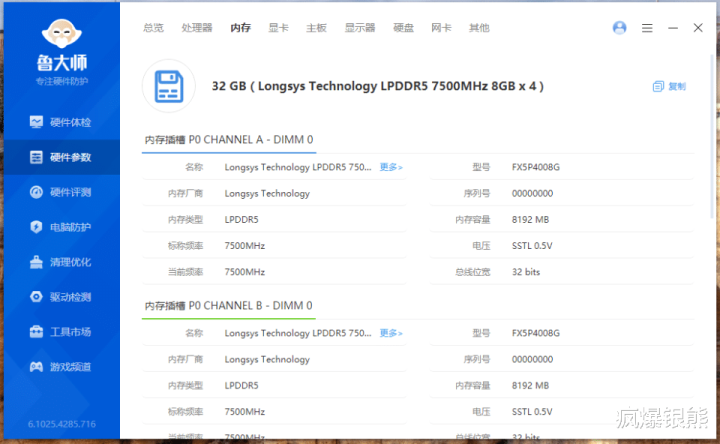Click 更多 link in CHANNEL B section
This screenshot has height=444, width=720.
point(391,333)
